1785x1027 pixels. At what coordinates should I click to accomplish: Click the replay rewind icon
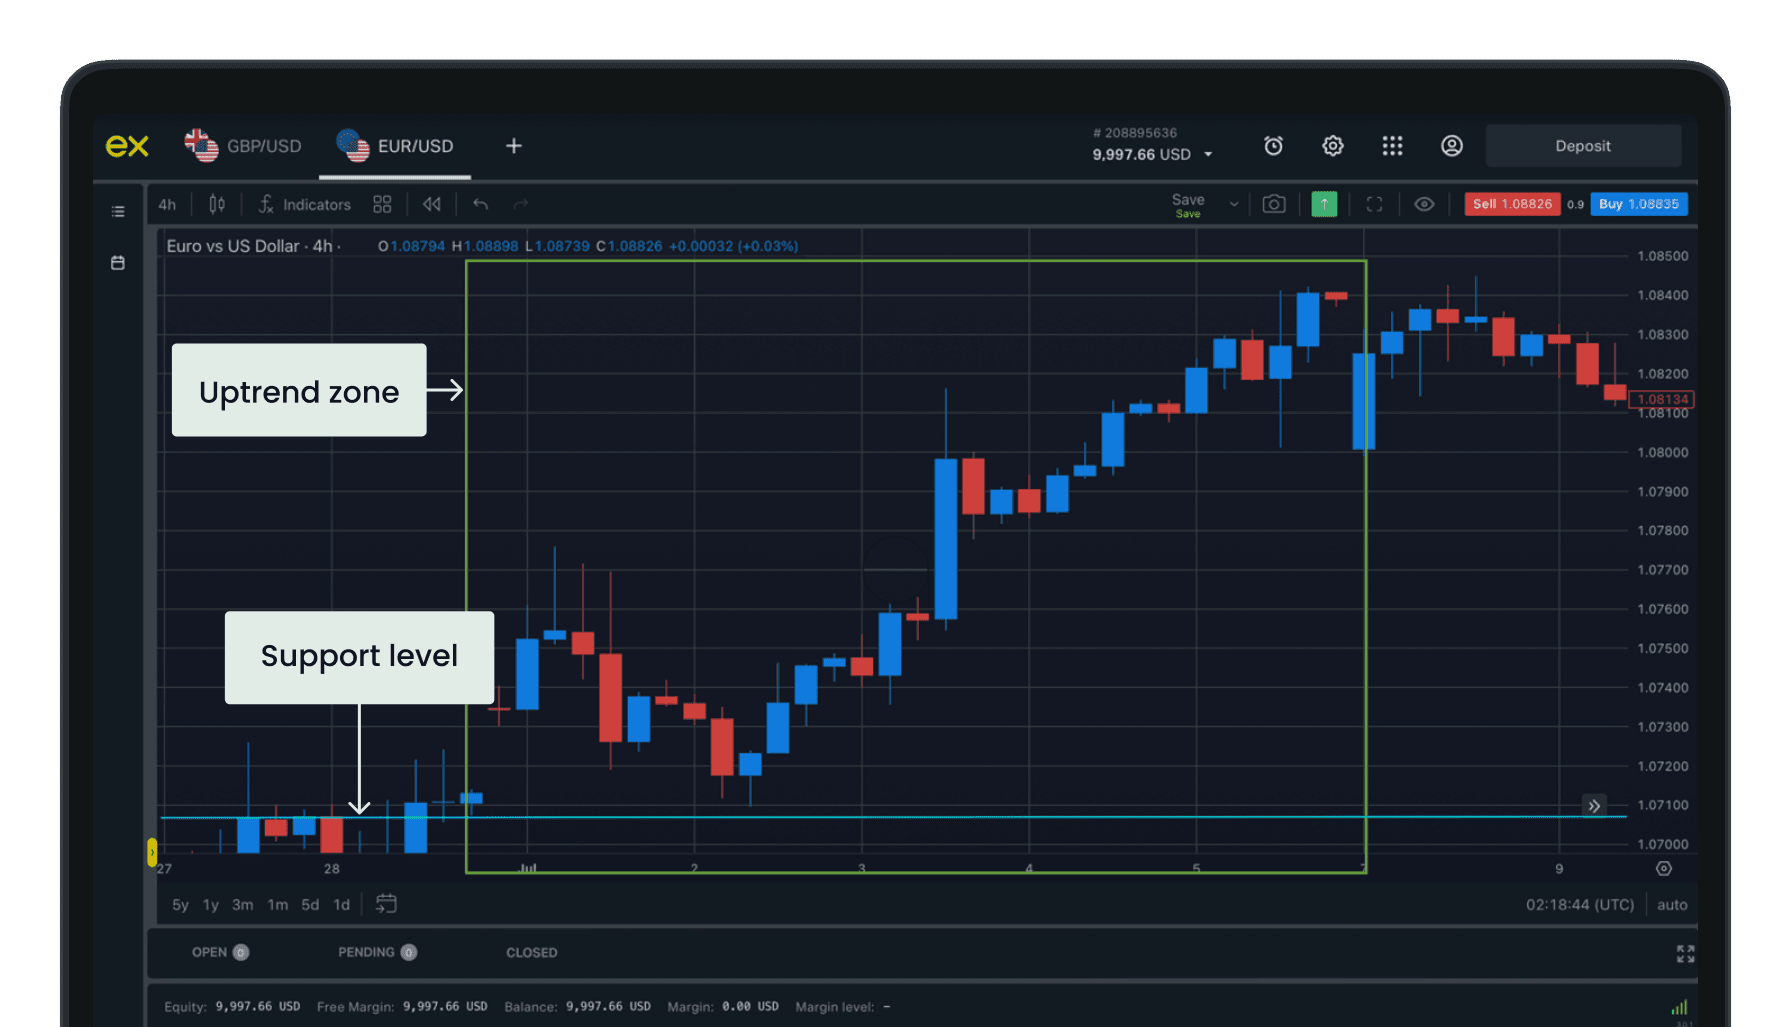(432, 204)
